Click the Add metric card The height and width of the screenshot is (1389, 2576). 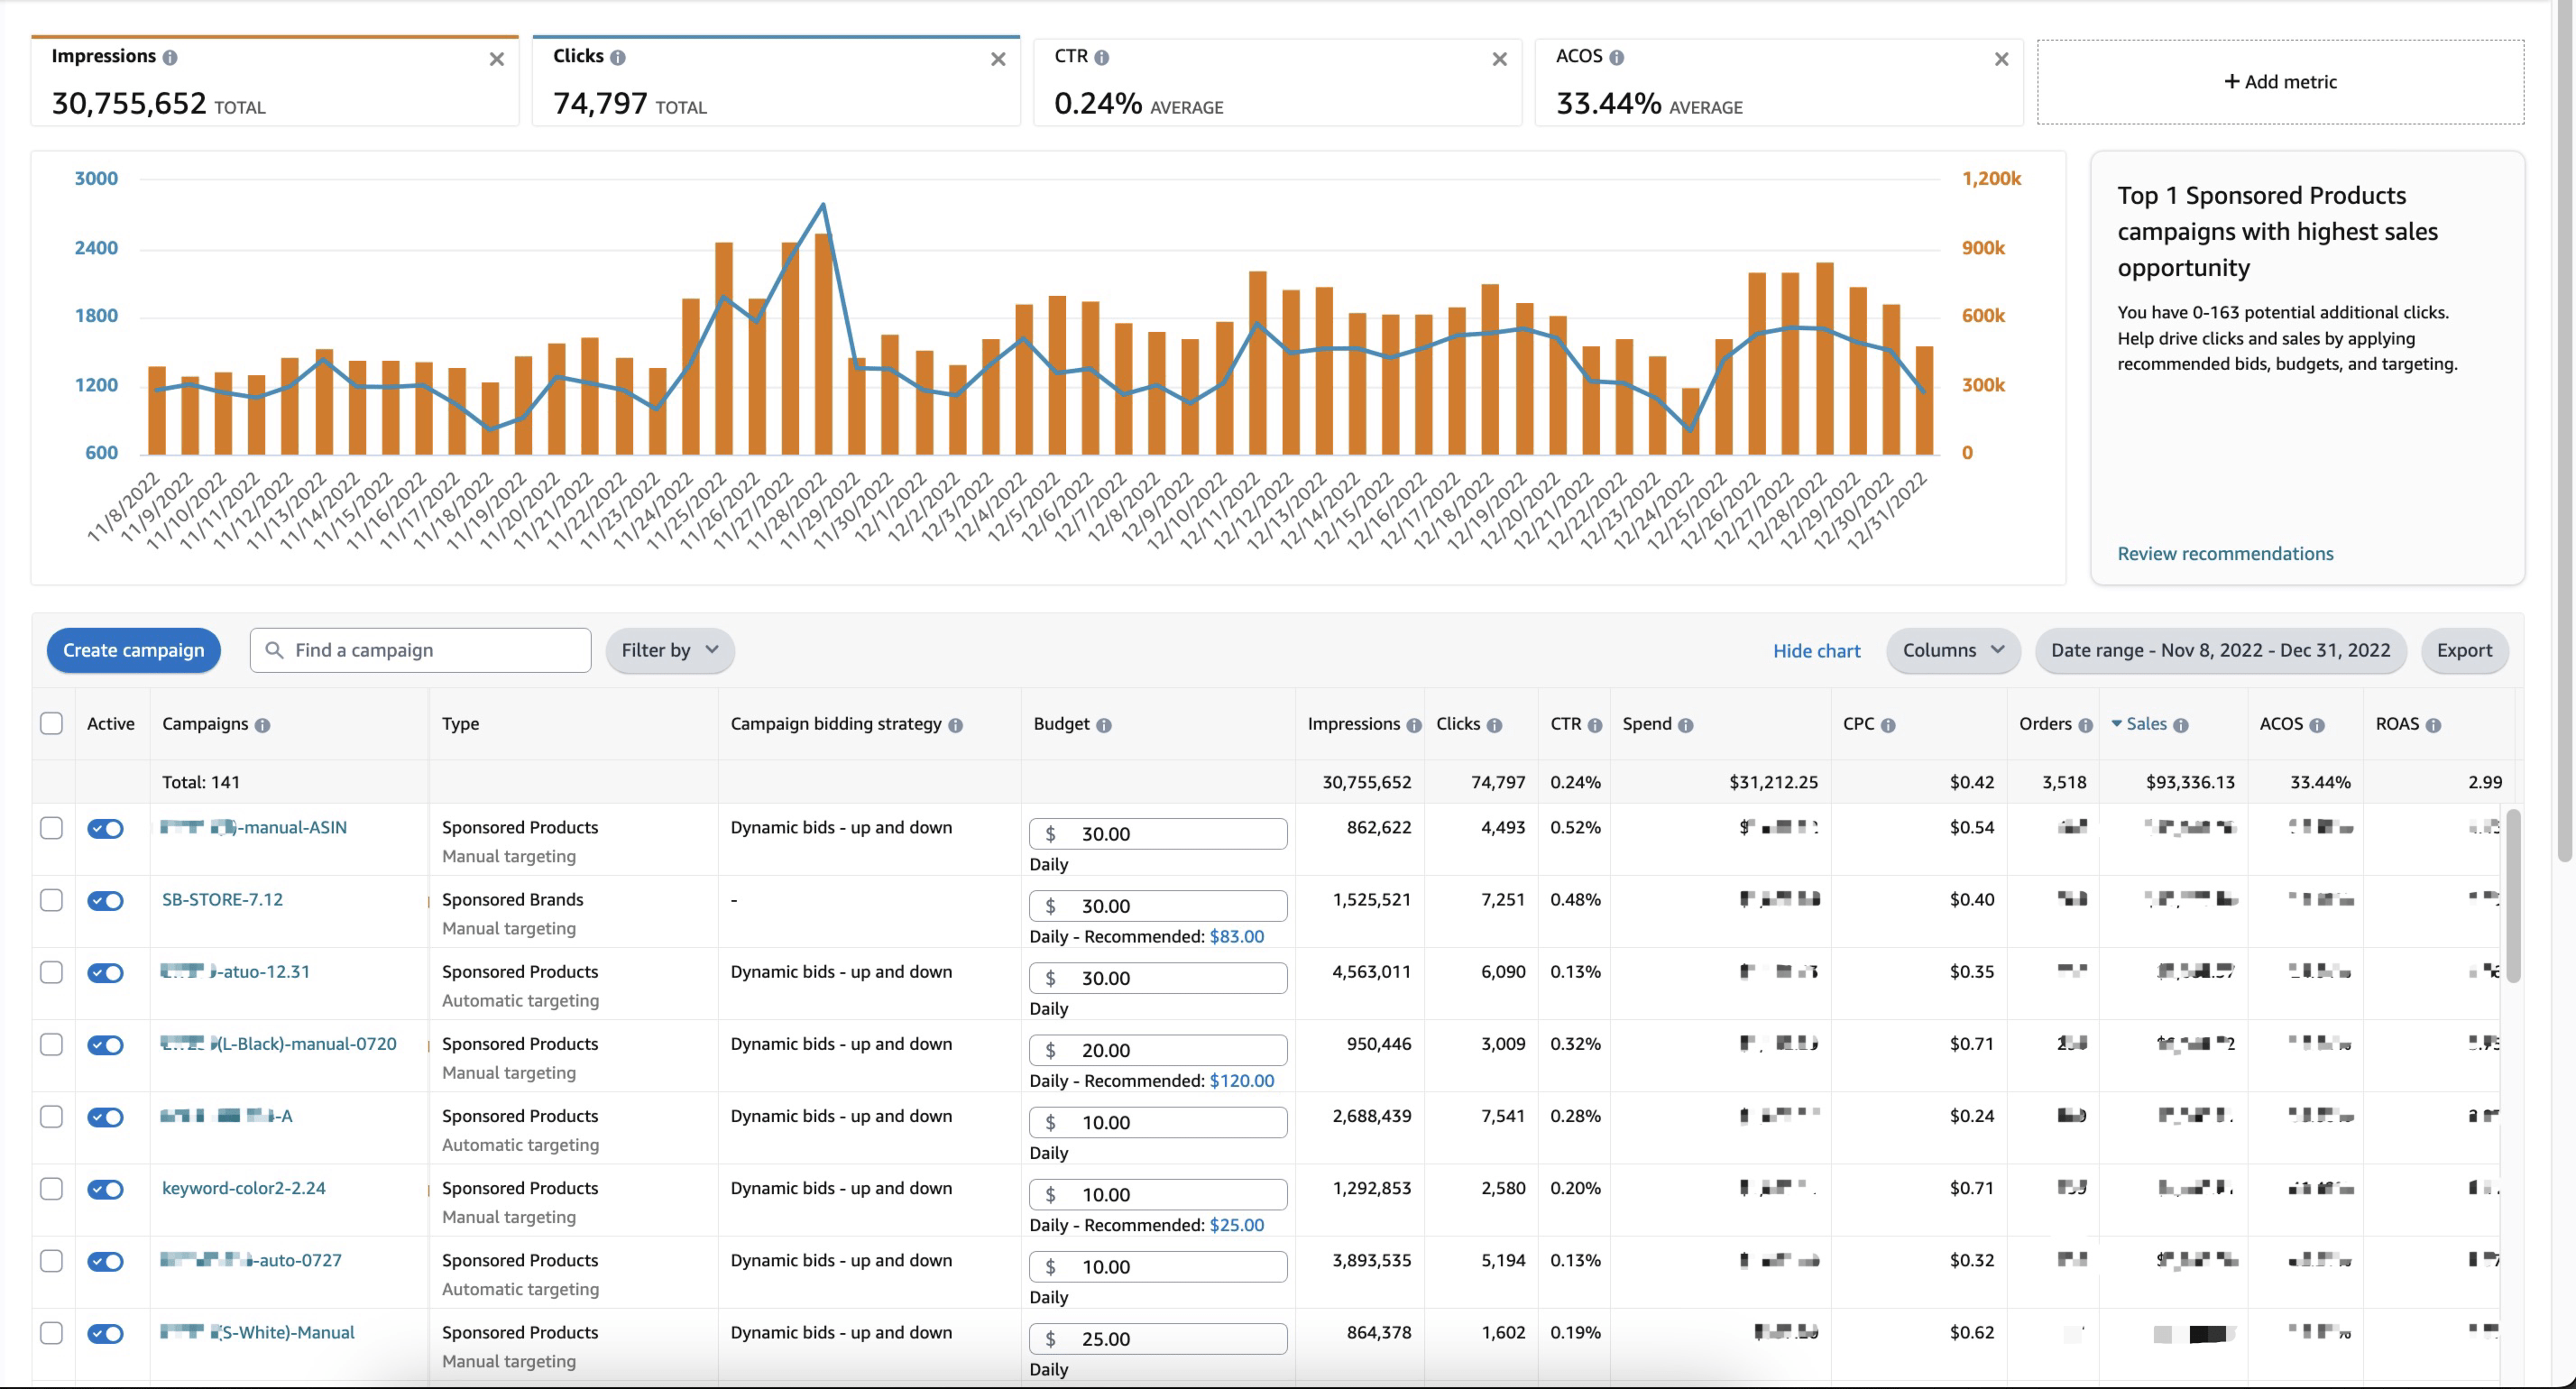point(2279,82)
